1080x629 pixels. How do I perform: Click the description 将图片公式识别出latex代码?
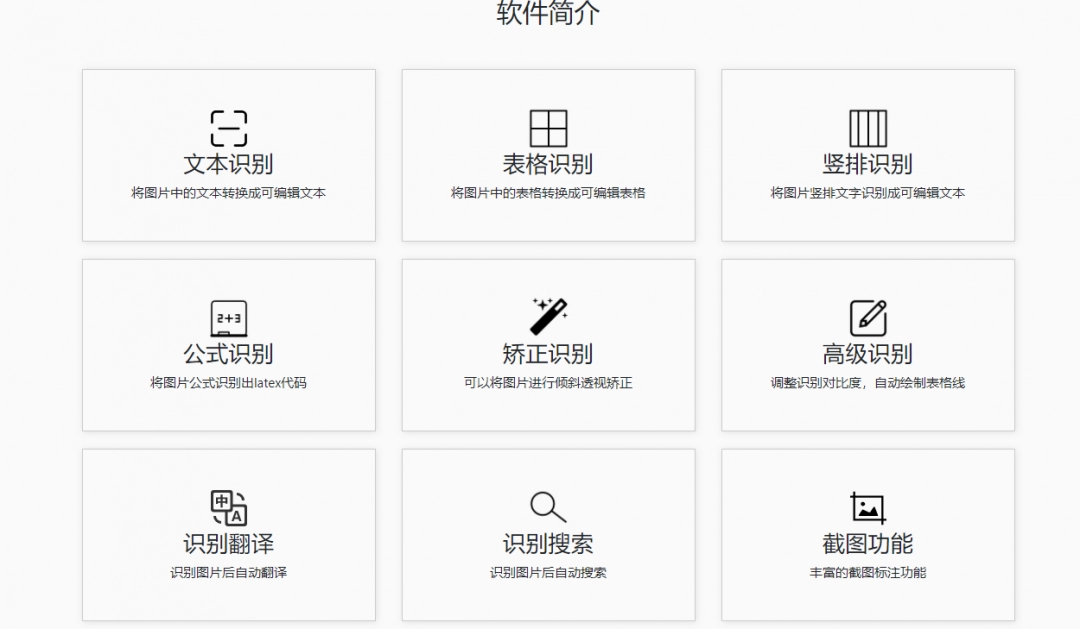pos(228,383)
